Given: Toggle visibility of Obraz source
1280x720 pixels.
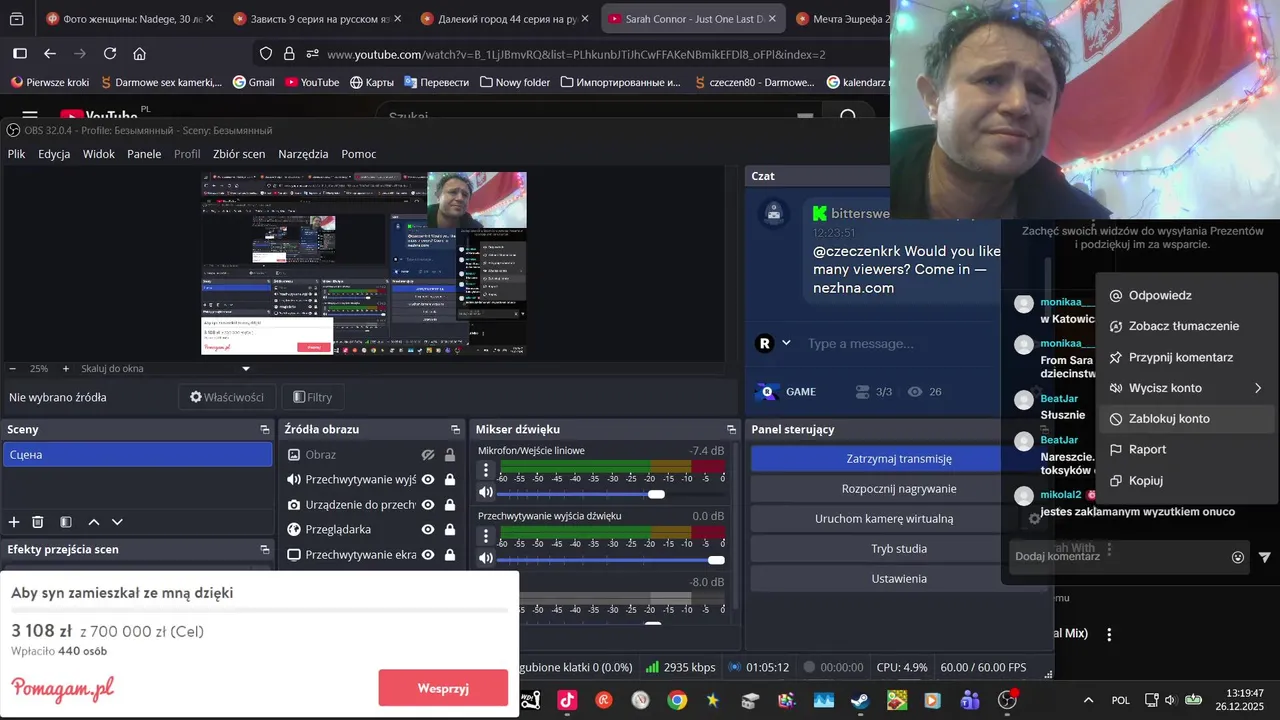Looking at the screenshot, I should [428, 454].
